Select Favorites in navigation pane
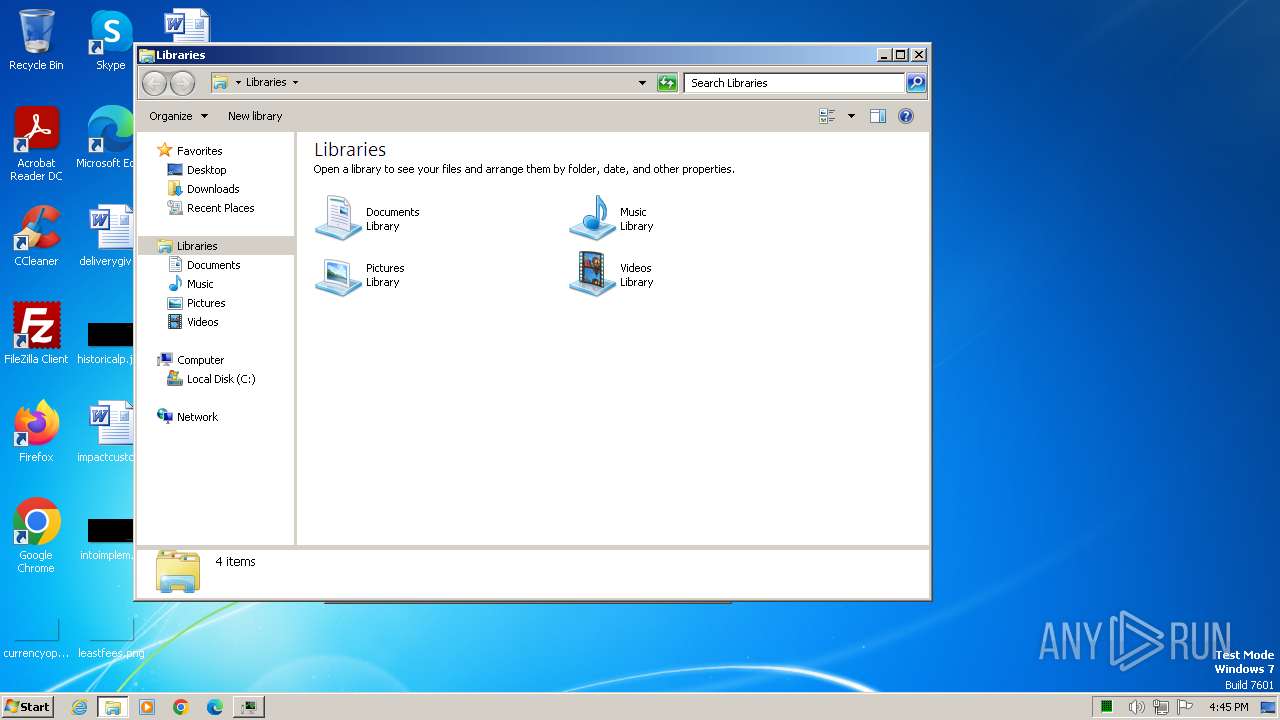The width and height of the screenshot is (1280, 720). (199, 151)
